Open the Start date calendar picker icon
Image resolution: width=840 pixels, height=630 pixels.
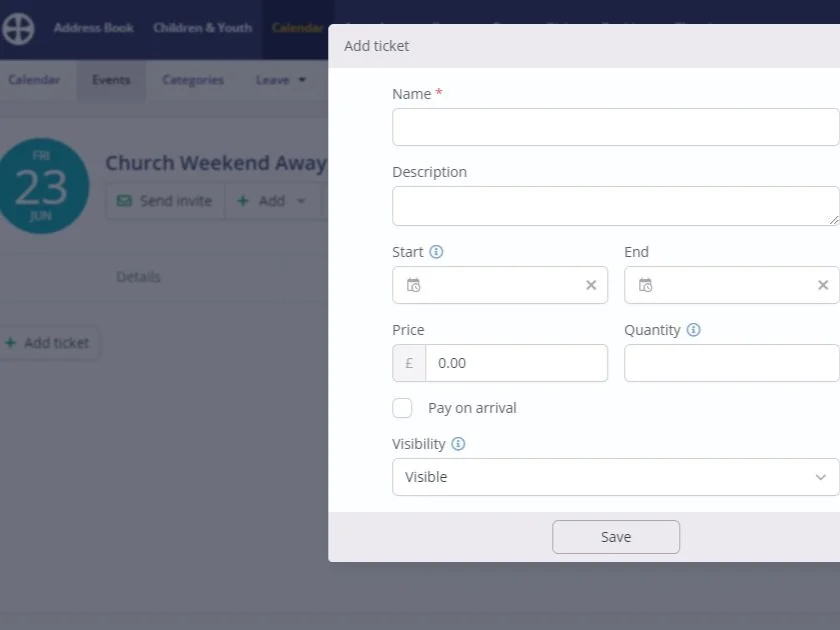coord(414,285)
